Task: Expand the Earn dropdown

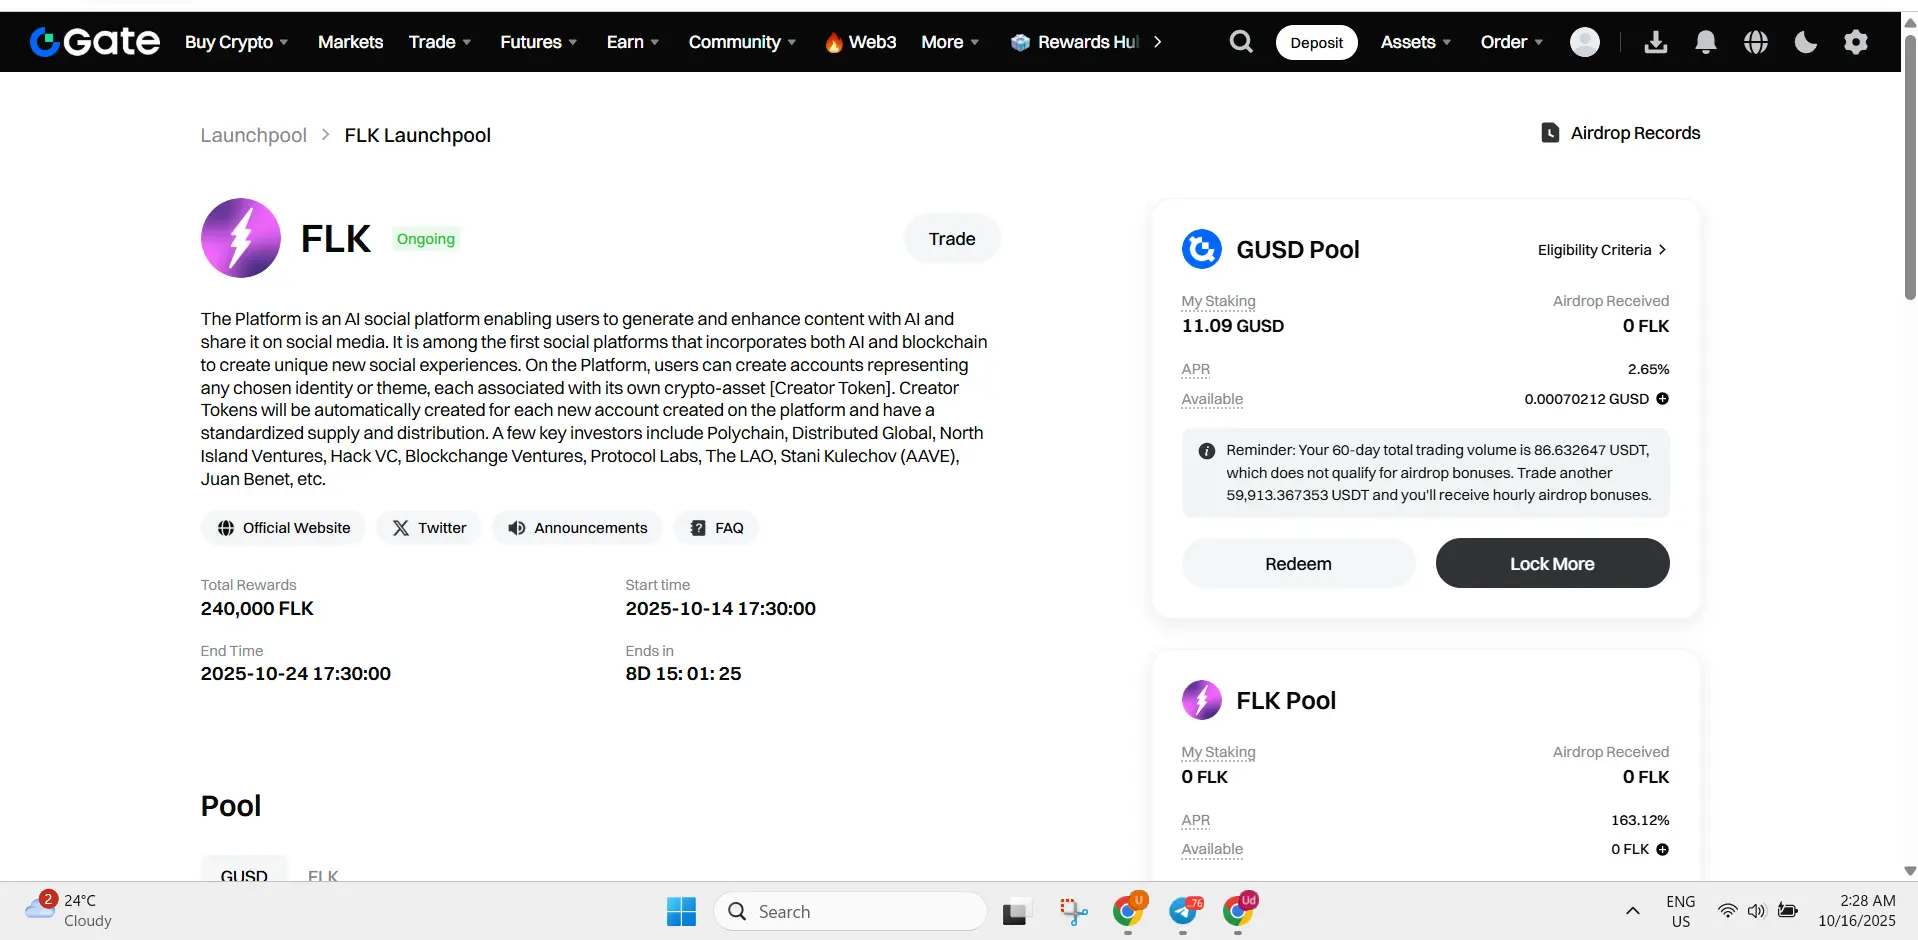Action: click(633, 42)
